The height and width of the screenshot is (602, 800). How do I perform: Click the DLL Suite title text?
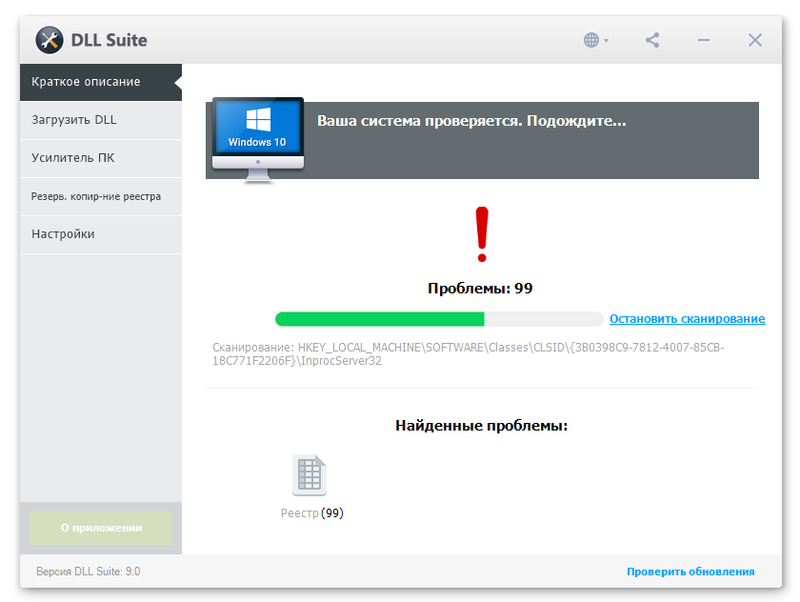tap(109, 40)
